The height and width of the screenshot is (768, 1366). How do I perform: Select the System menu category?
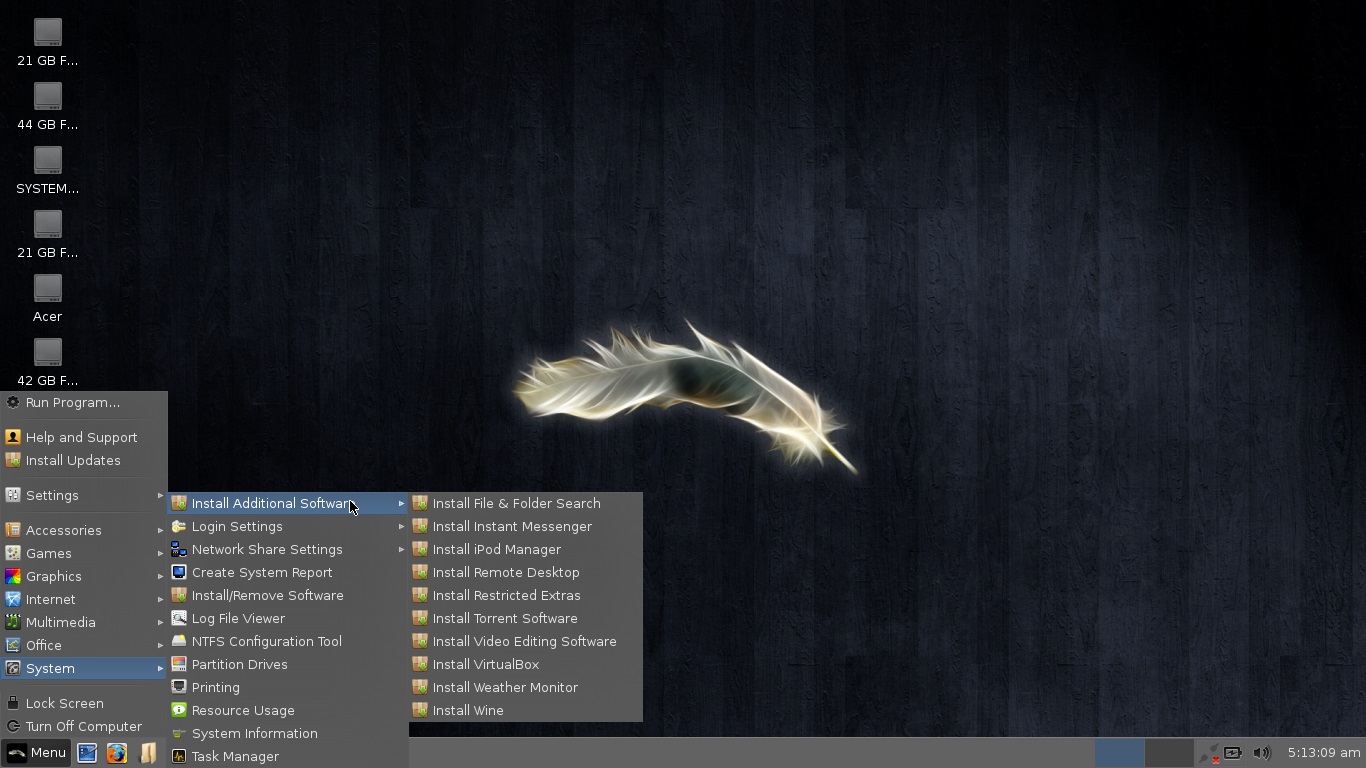coord(83,668)
